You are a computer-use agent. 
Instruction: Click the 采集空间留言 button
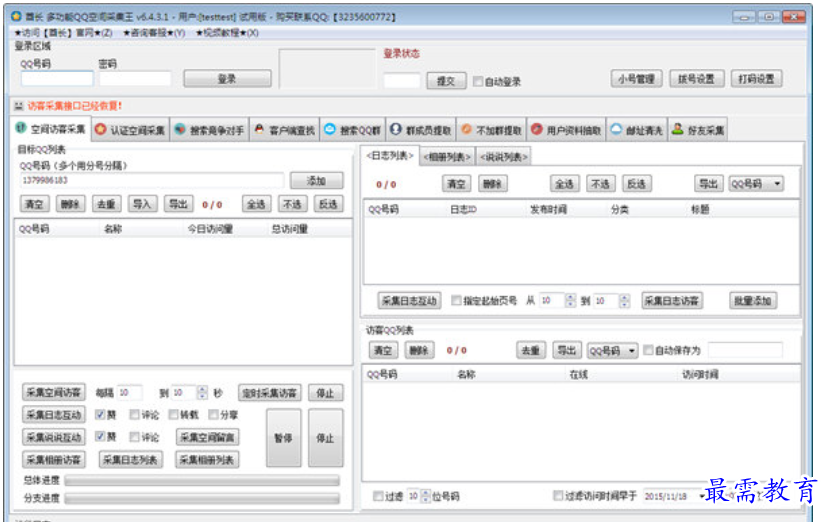[207, 437]
